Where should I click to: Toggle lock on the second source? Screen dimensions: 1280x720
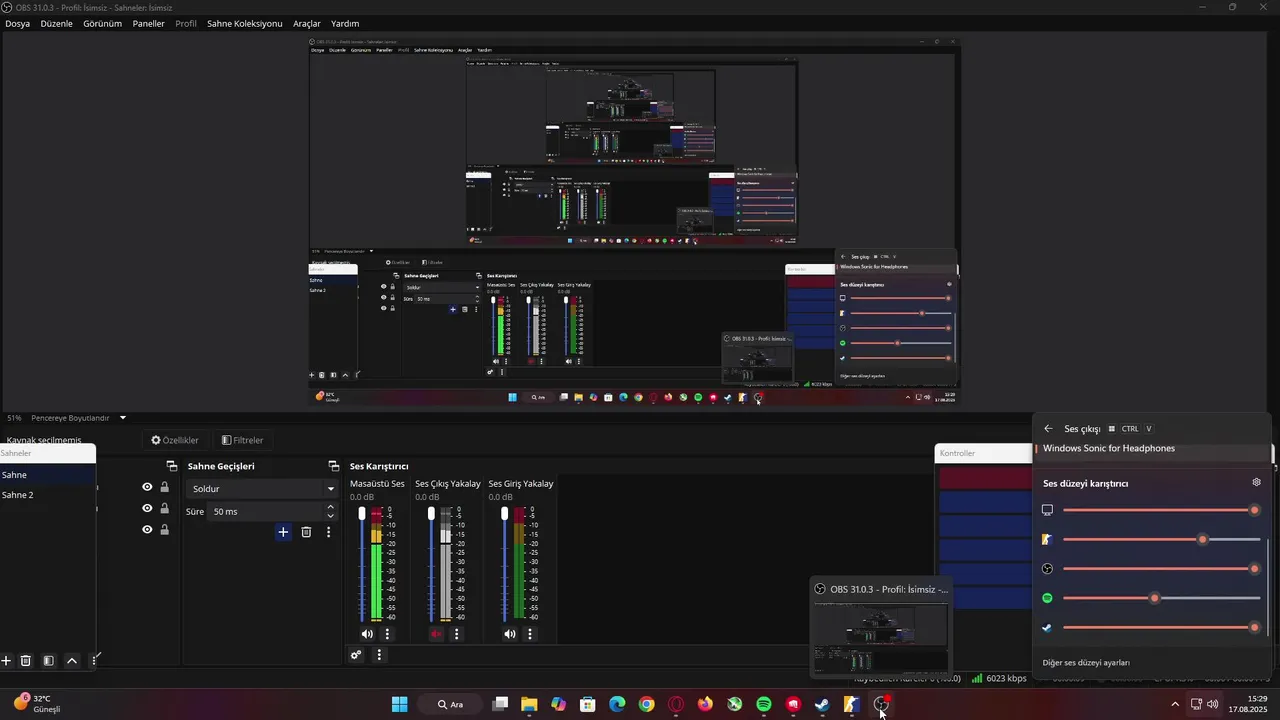pyautogui.click(x=164, y=508)
